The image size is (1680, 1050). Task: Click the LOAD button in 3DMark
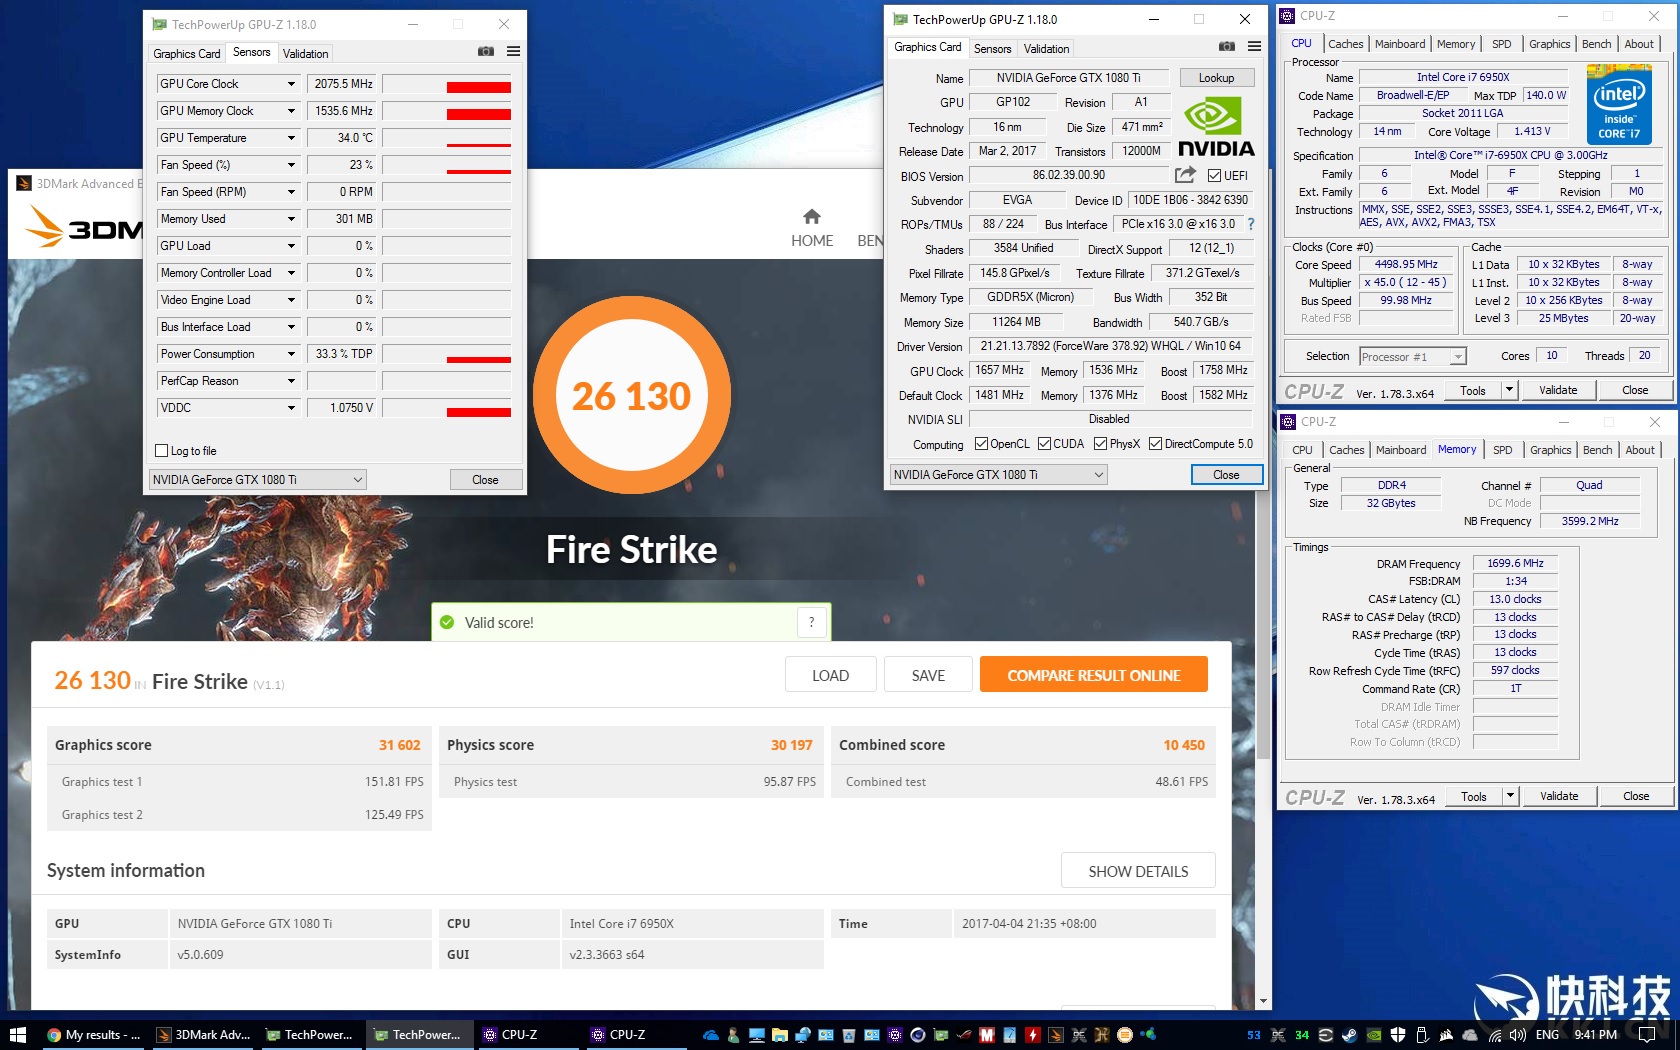click(830, 675)
